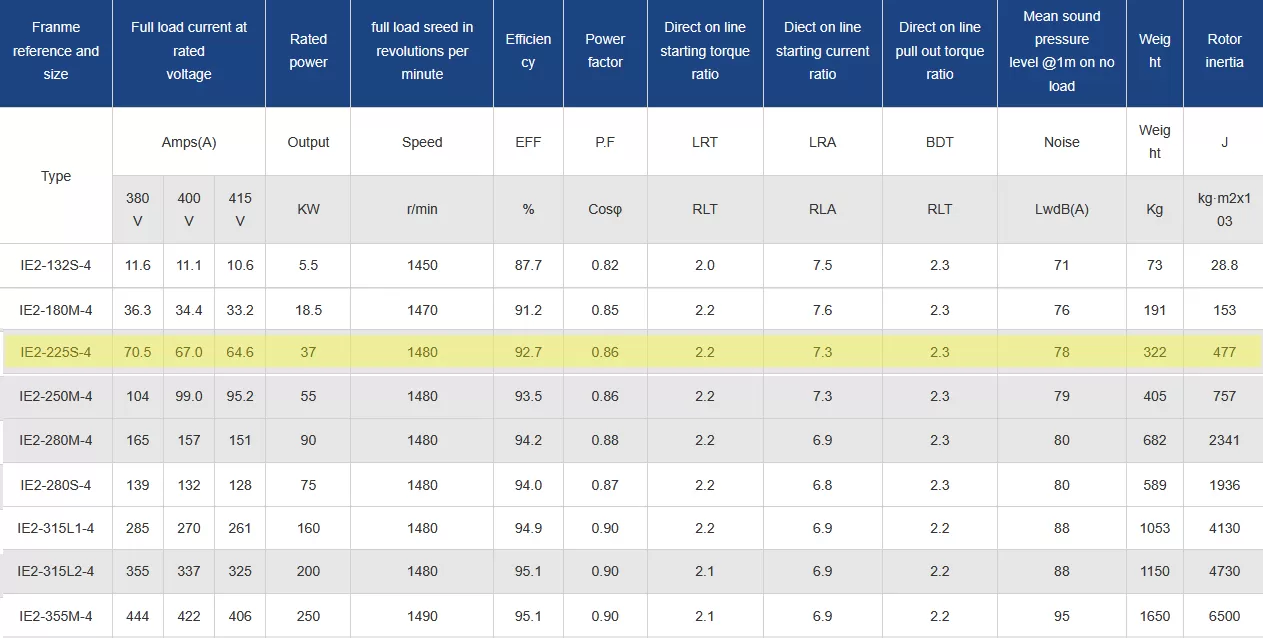The image size is (1263, 638).
Task: Click the 1650 weight value
Action: (1155, 616)
